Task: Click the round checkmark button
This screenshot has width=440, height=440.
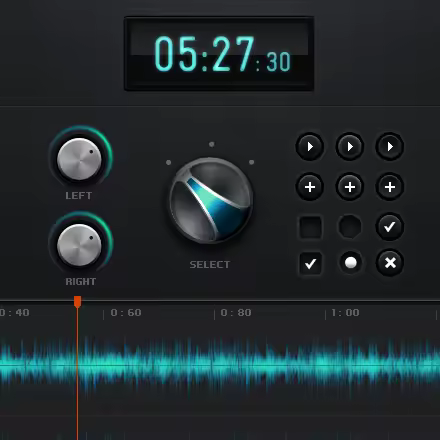Action: point(390,227)
